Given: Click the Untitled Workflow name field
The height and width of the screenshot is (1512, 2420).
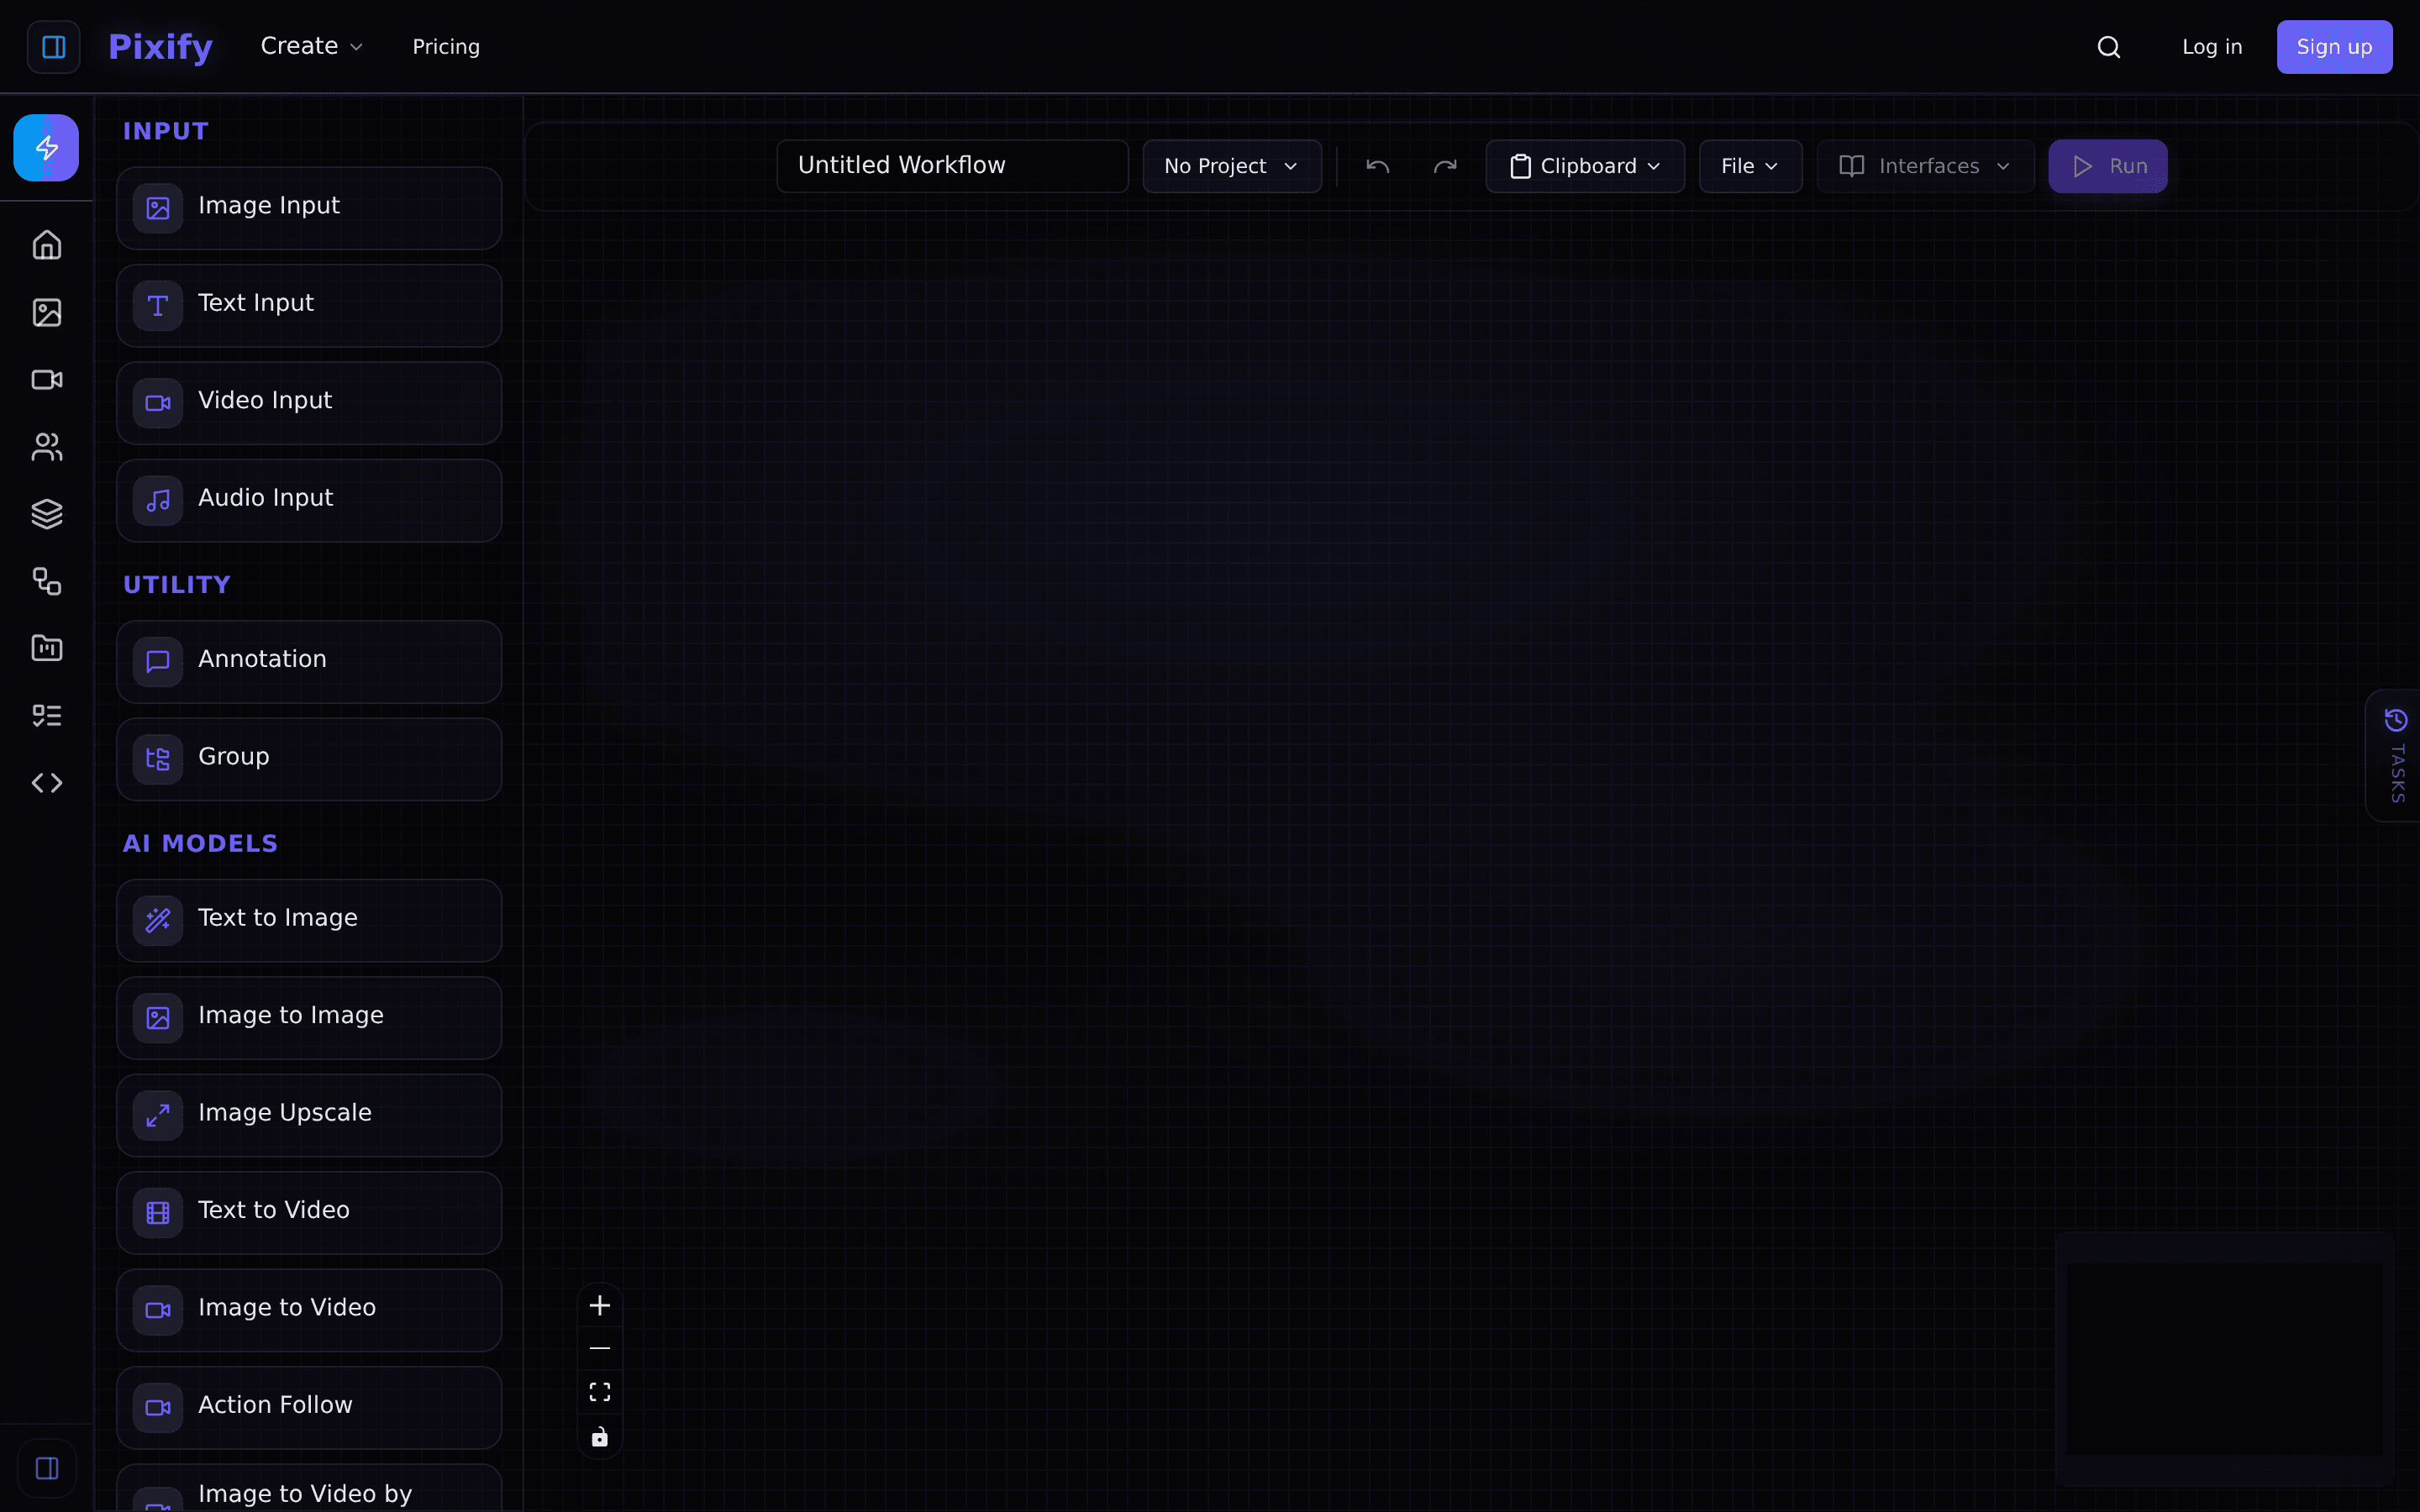Looking at the screenshot, I should [x=952, y=166].
